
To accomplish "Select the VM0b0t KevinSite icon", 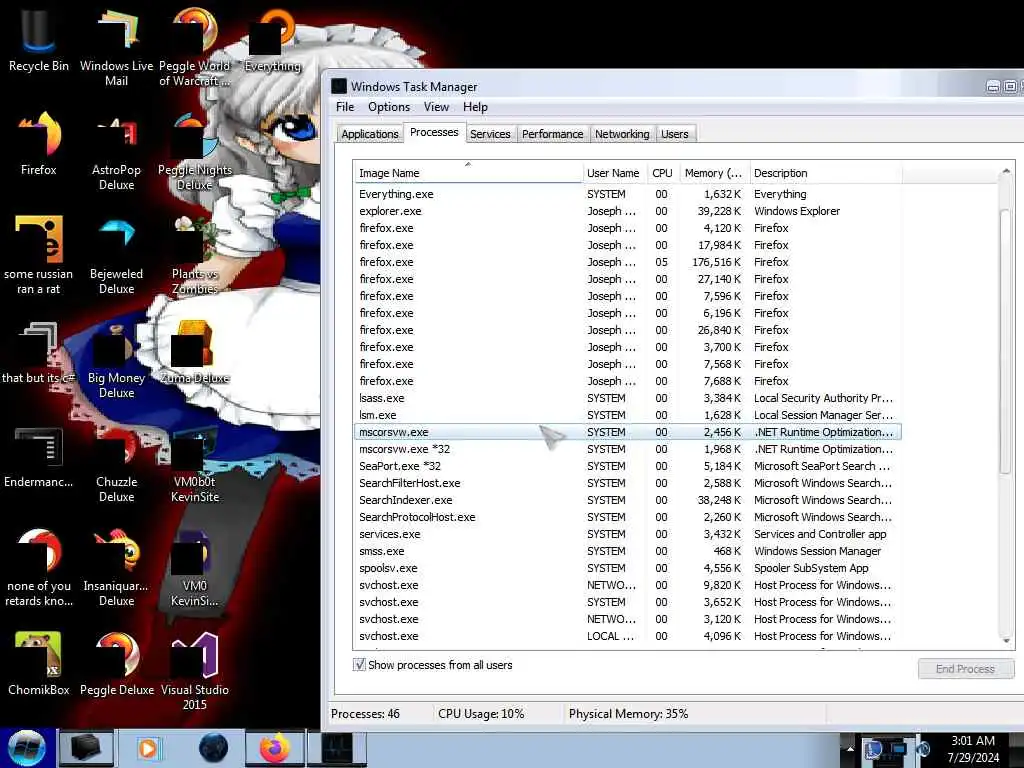I will coord(194,464).
